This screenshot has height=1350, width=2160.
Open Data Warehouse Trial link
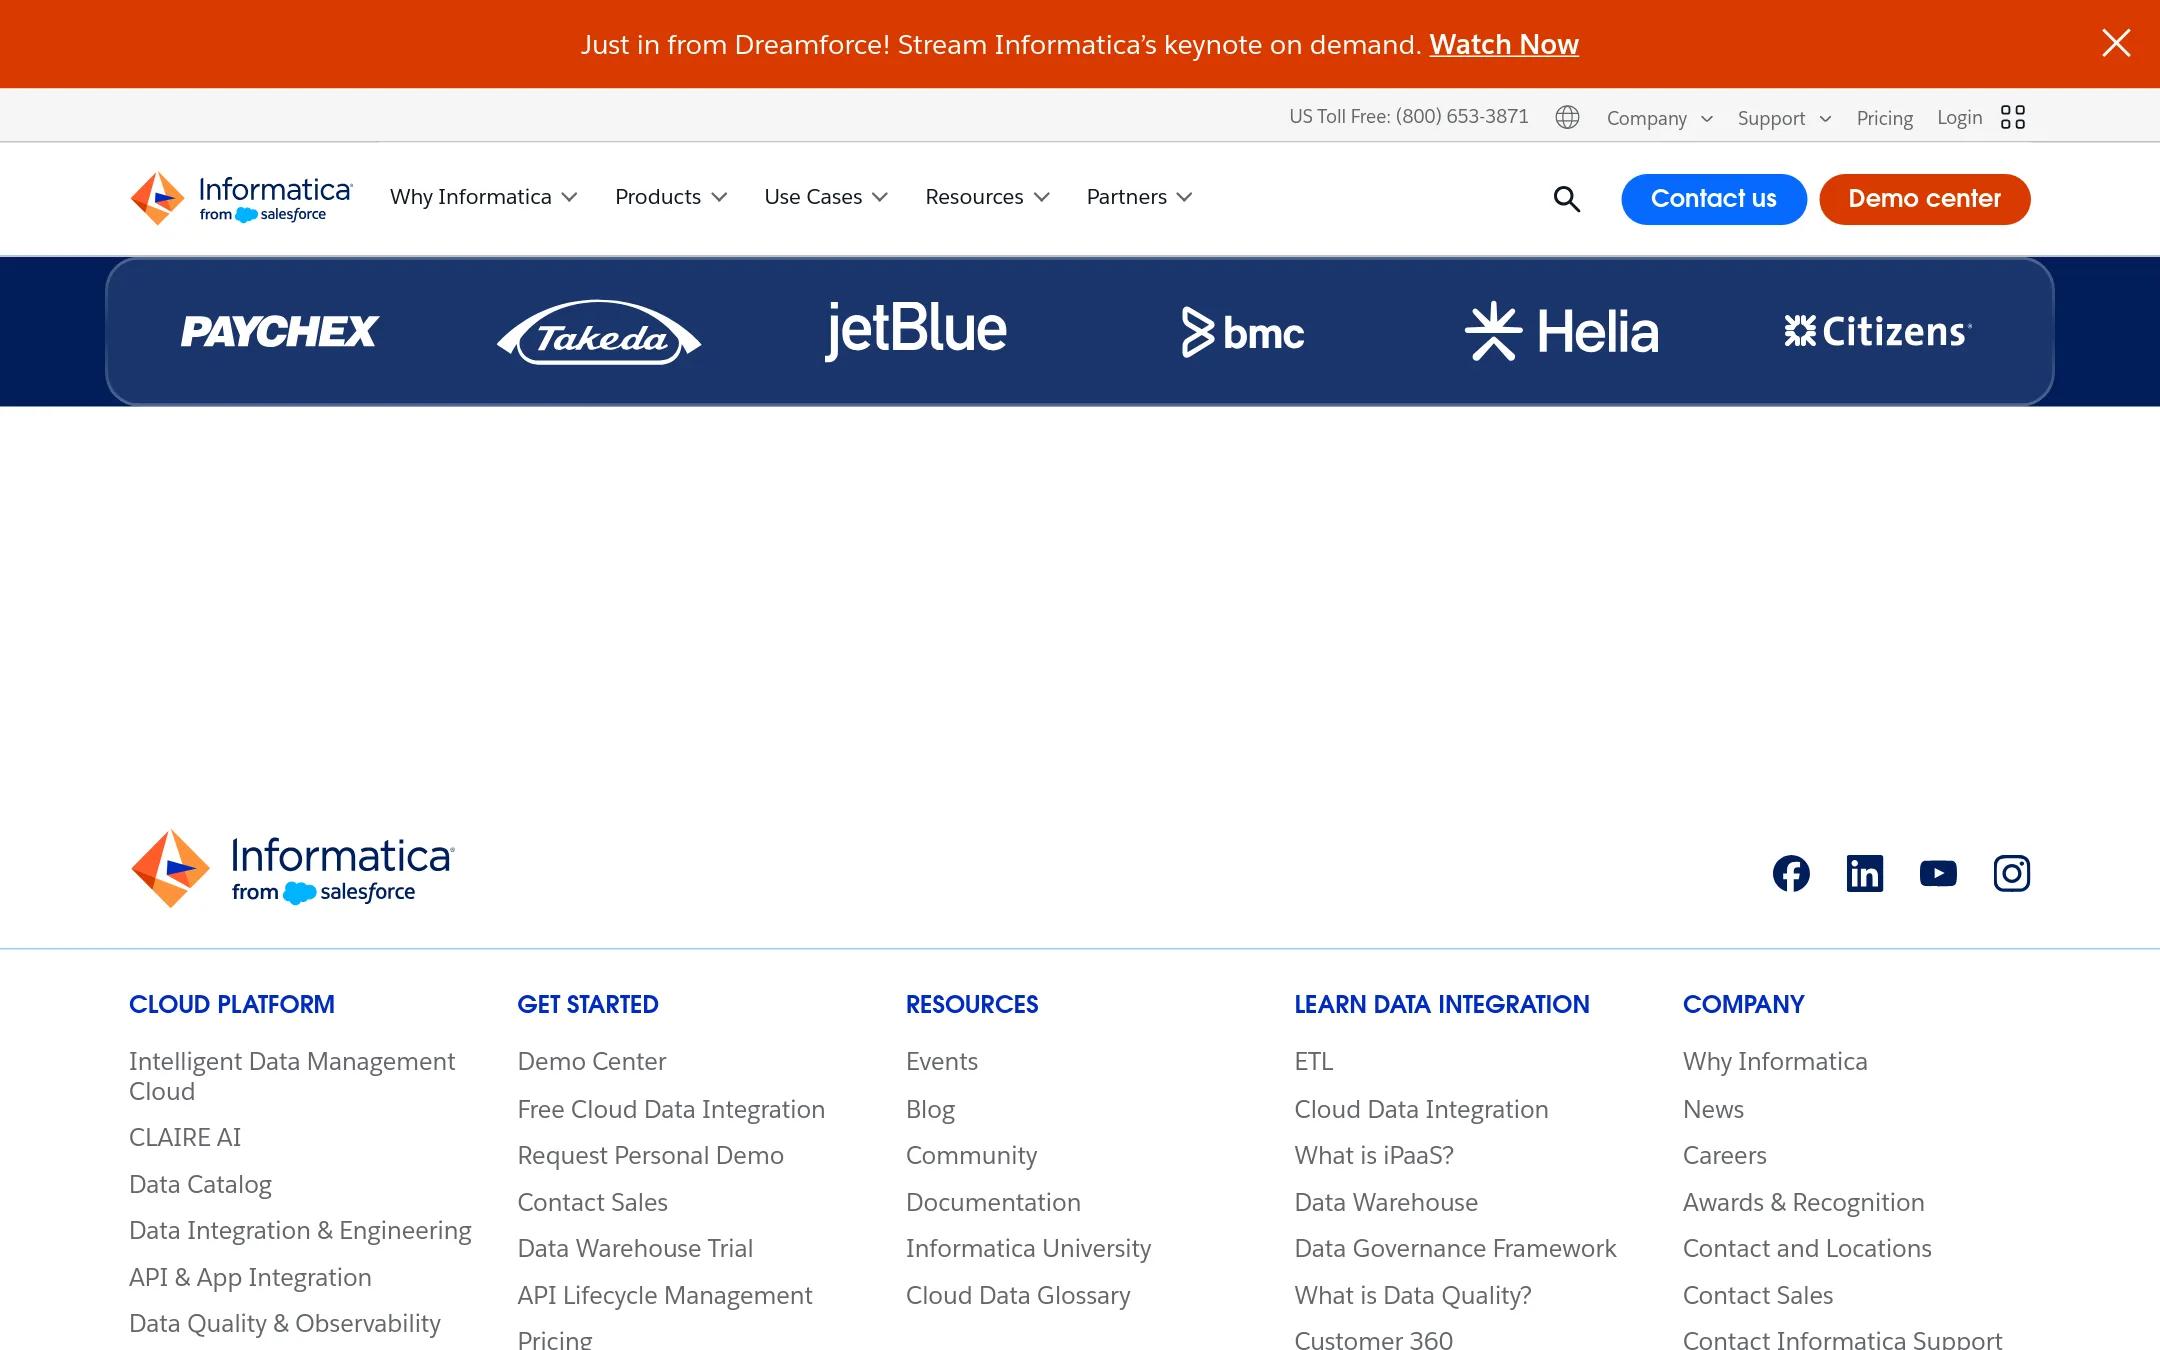pyautogui.click(x=635, y=1248)
